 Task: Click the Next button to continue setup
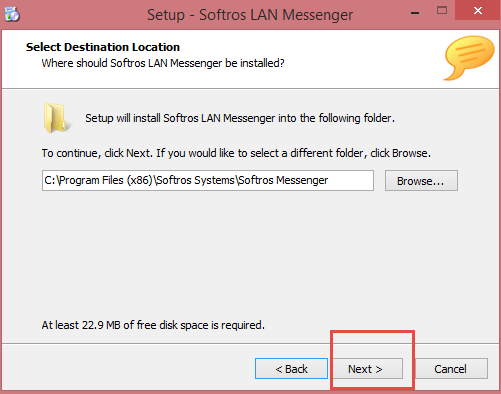[368, 369]
